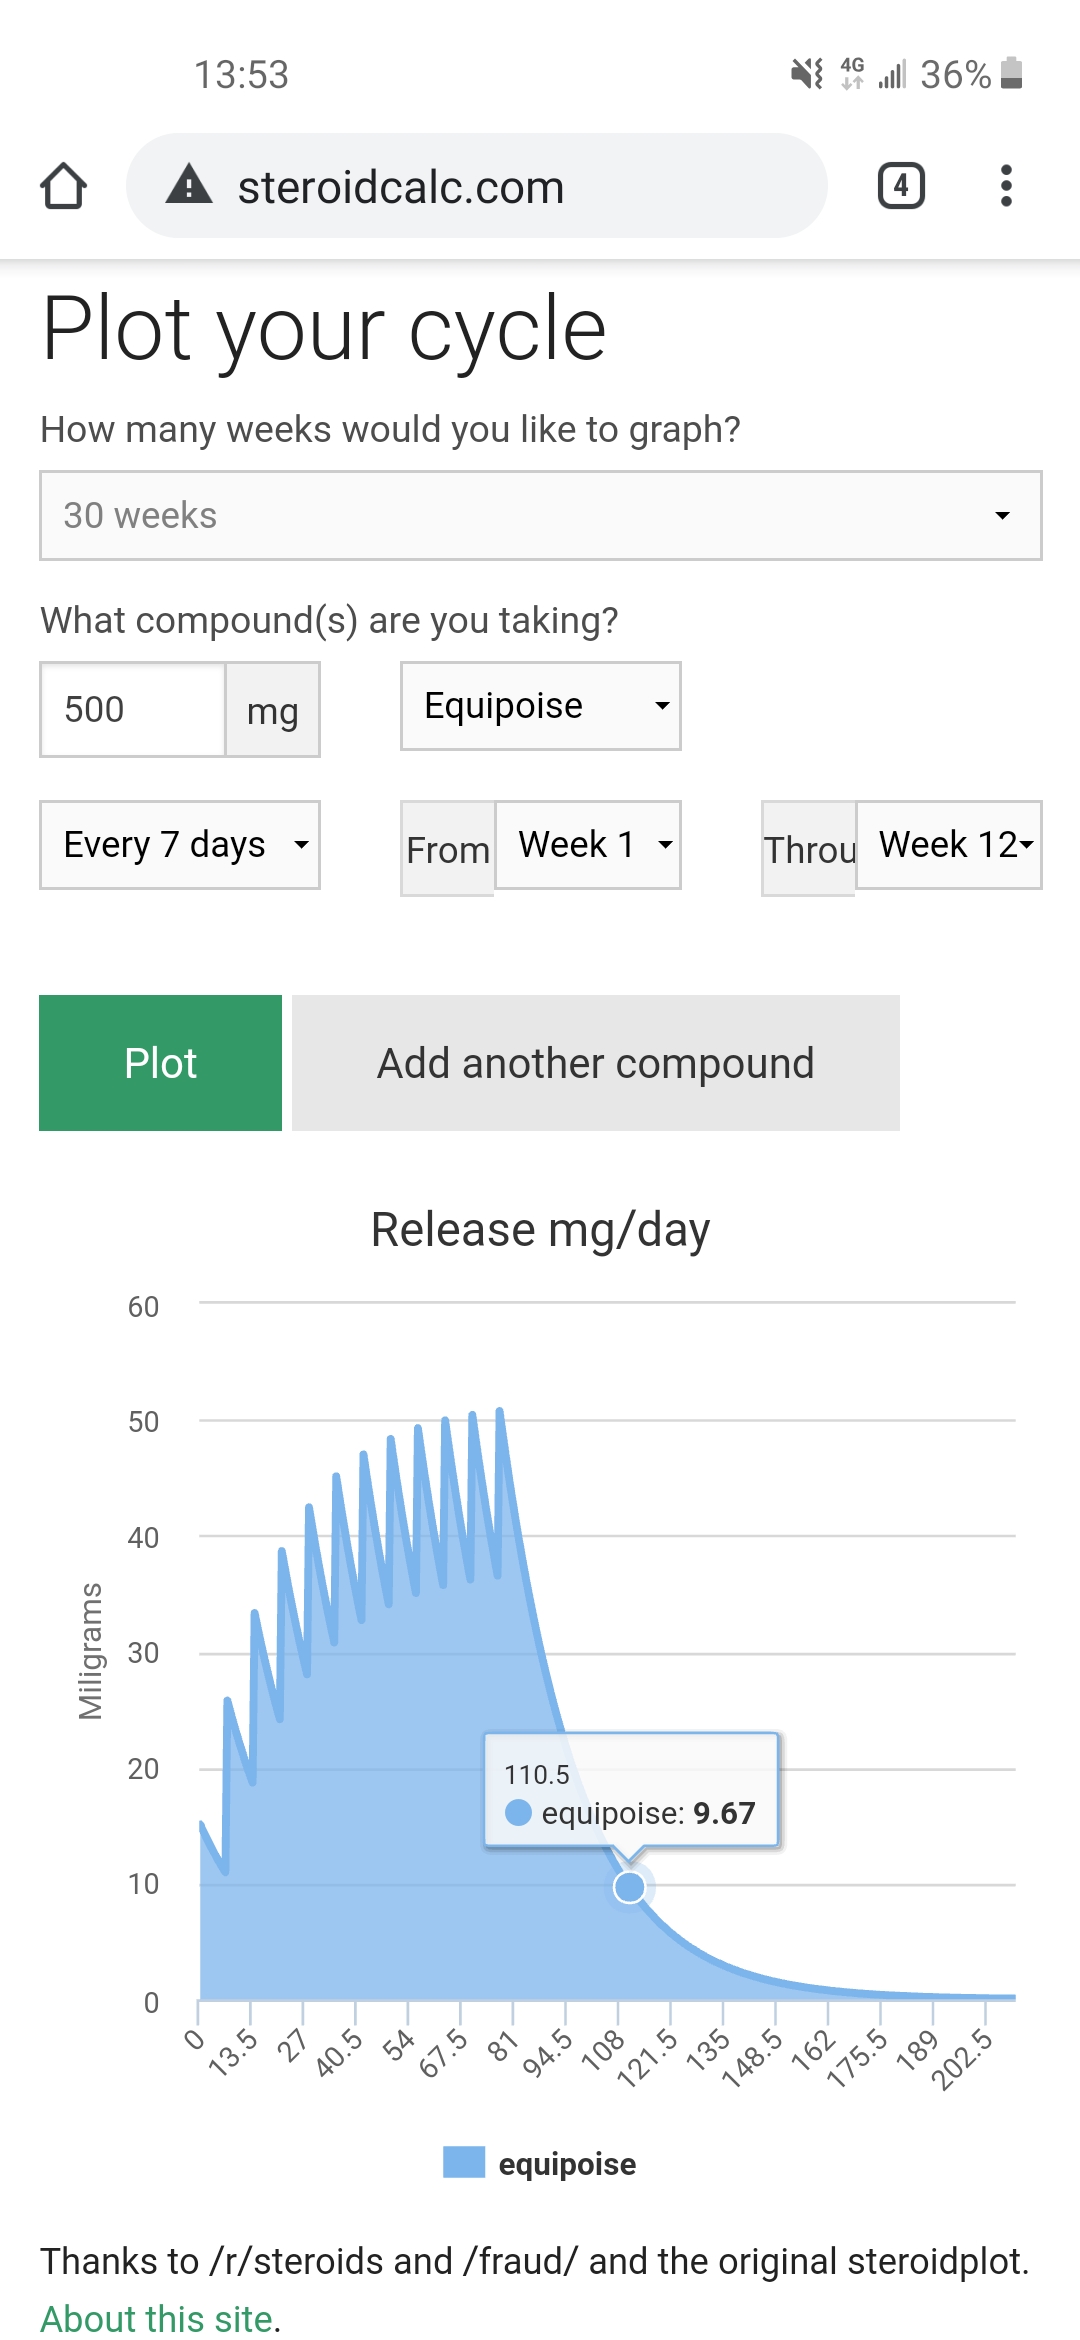
Task: Open the browser three-dot menu
Action: pos(1006,186)
